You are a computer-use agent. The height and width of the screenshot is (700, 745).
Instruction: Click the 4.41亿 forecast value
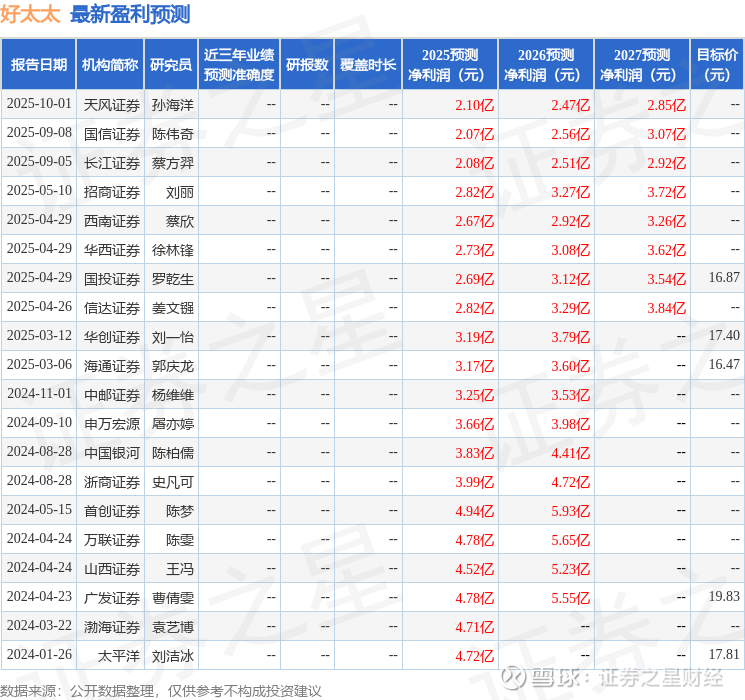571,453
